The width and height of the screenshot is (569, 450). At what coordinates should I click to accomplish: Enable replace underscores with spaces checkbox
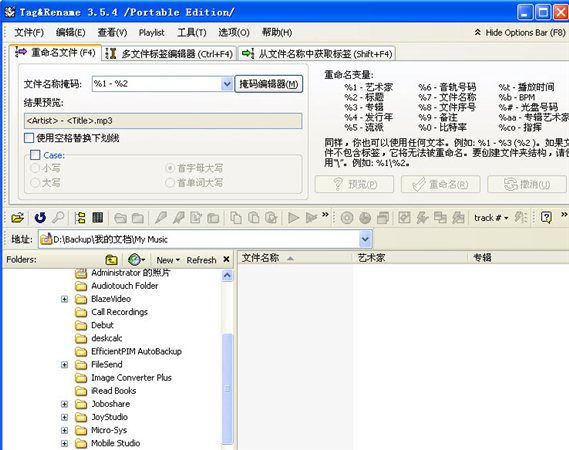[x=29, y=138]
